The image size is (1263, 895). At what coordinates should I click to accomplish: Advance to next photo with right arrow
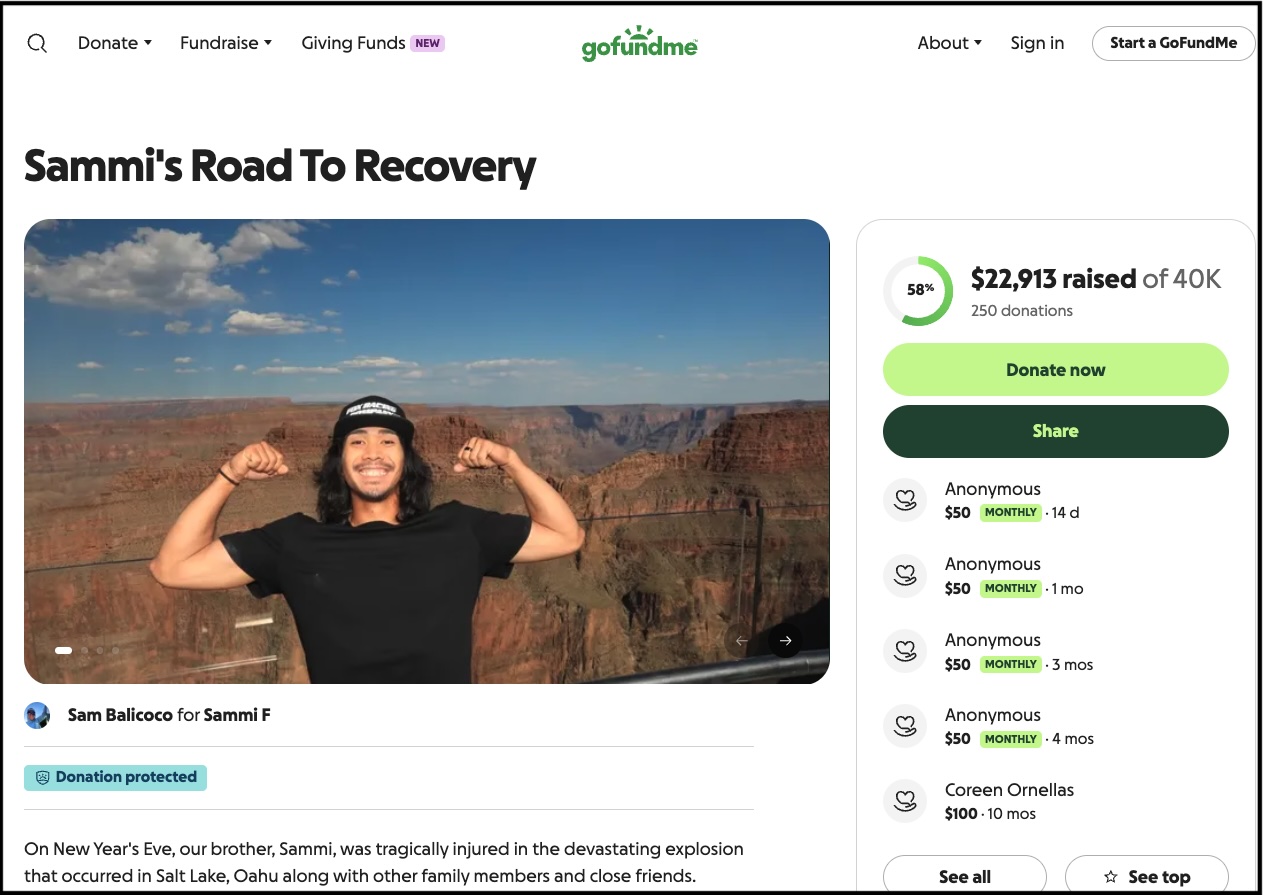(x=786, y=640)
